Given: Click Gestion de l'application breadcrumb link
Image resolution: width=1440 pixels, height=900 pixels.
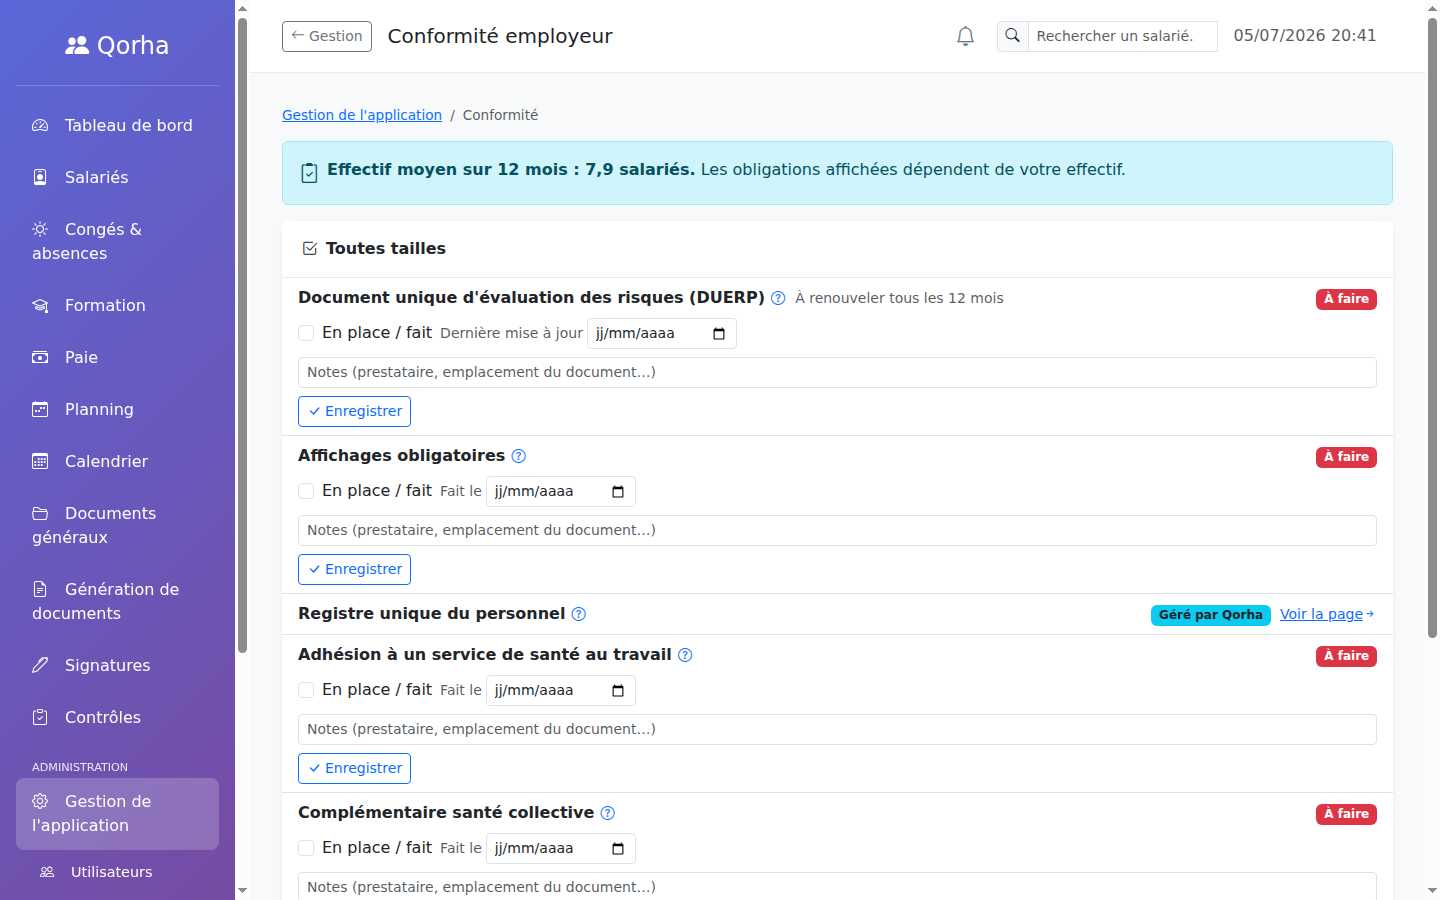Looking at the screenshot, I should pos(362,115).
